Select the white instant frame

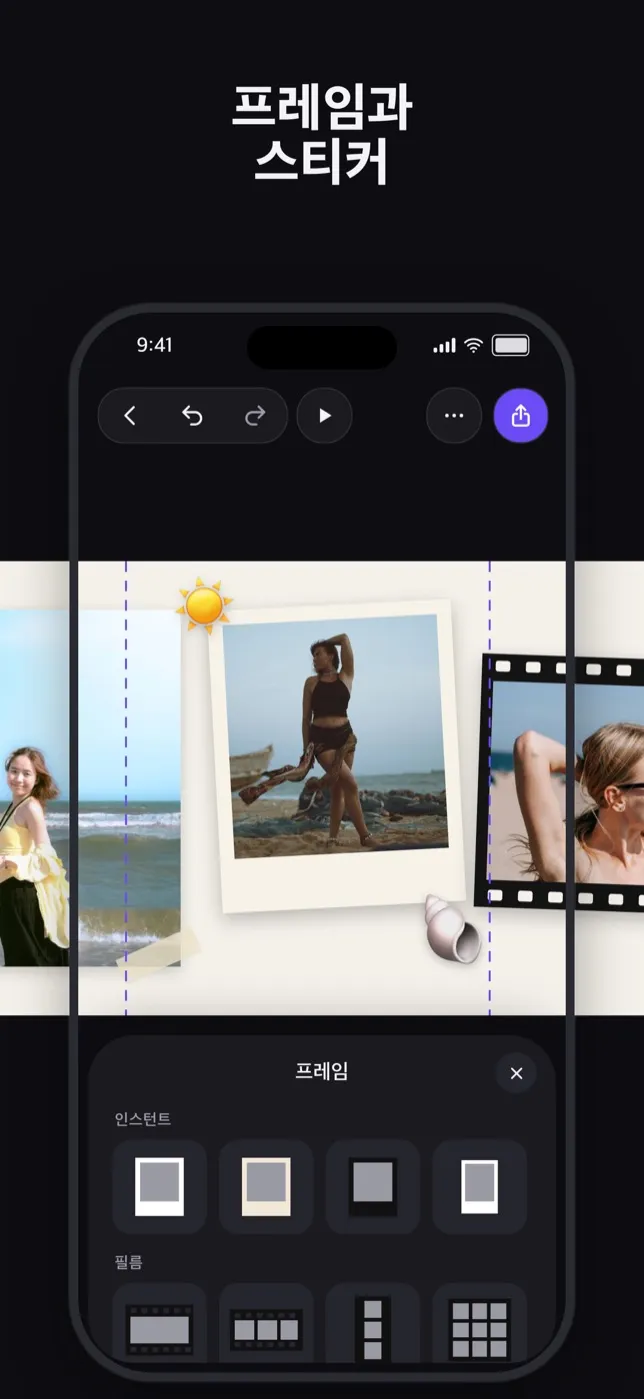(x=160, y=1186)
